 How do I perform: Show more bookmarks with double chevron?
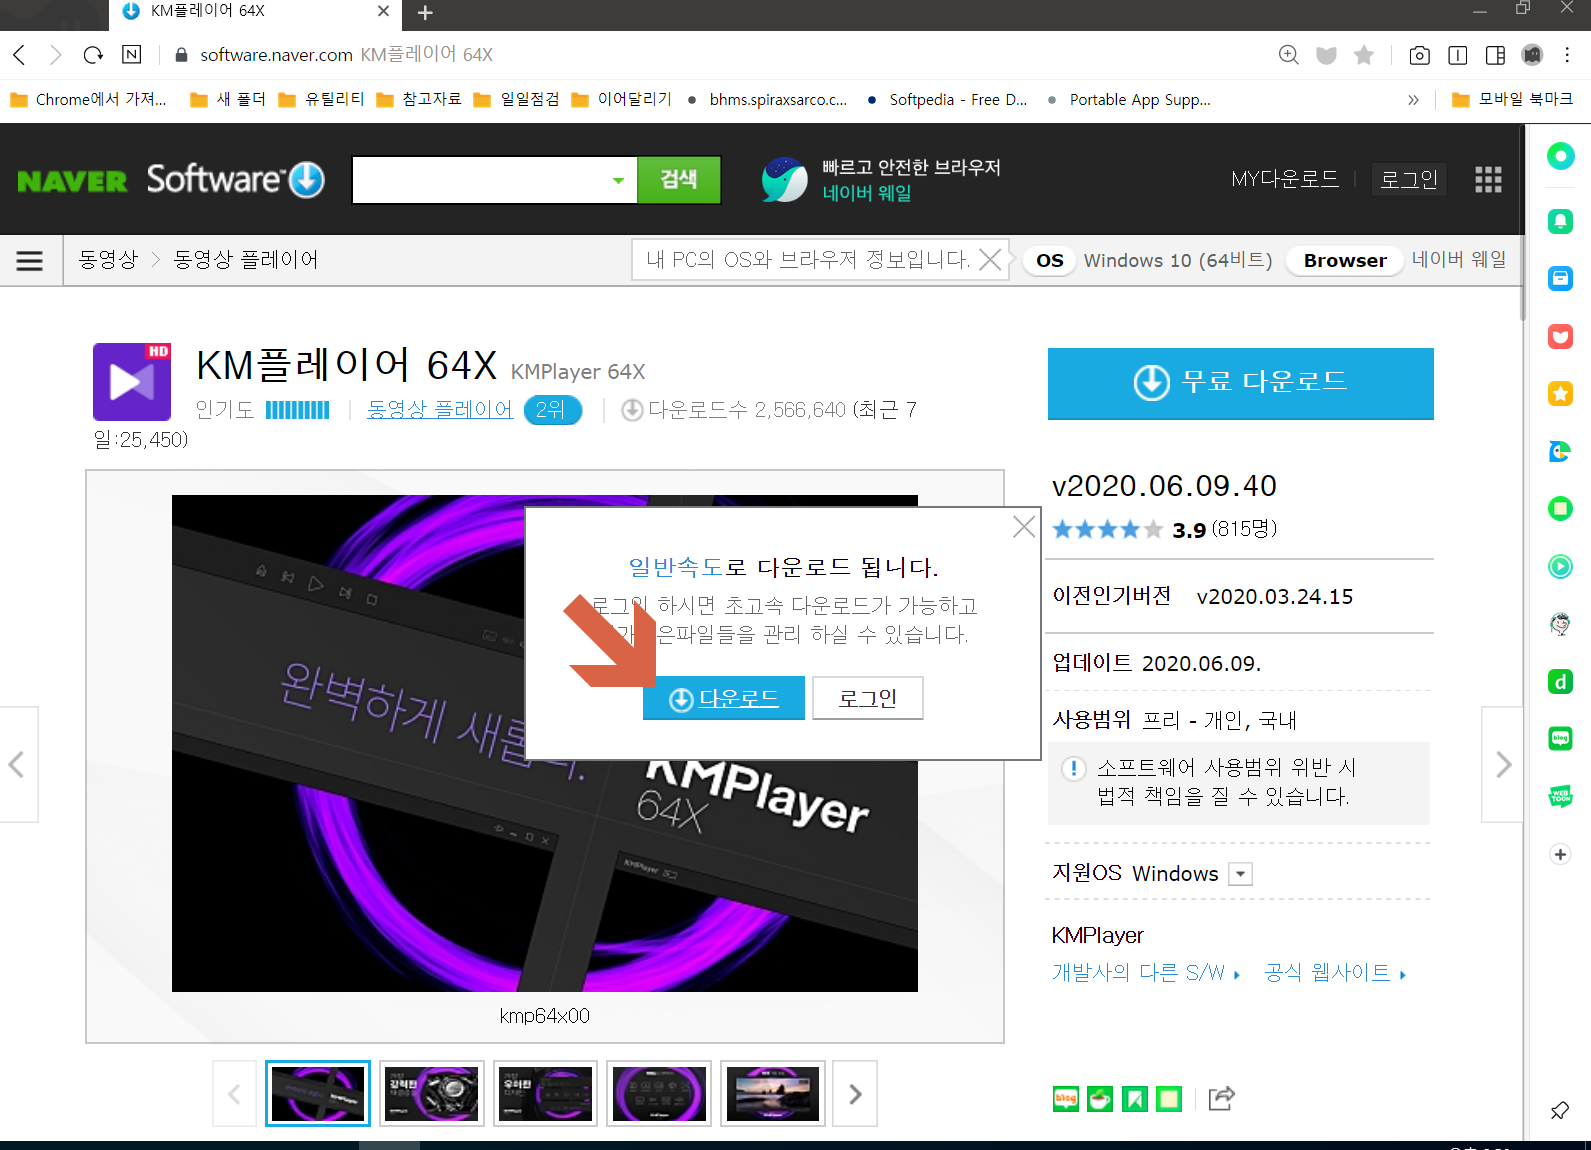pyautogui.click(x=1413, y=100)
